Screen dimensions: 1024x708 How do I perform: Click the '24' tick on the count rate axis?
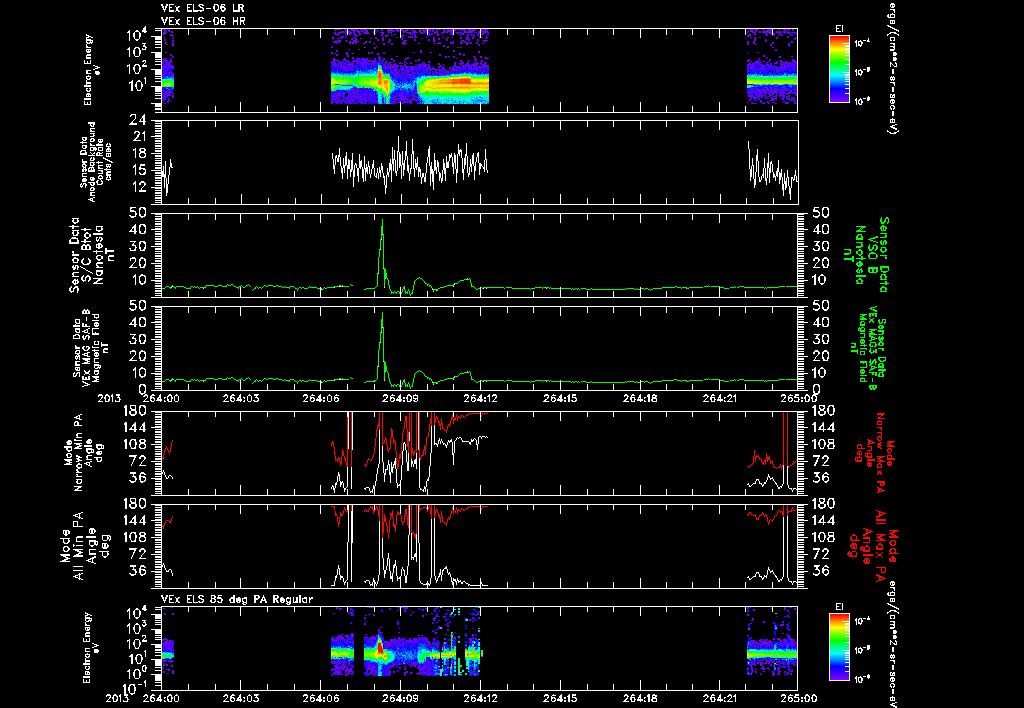(x=137, y=120)
